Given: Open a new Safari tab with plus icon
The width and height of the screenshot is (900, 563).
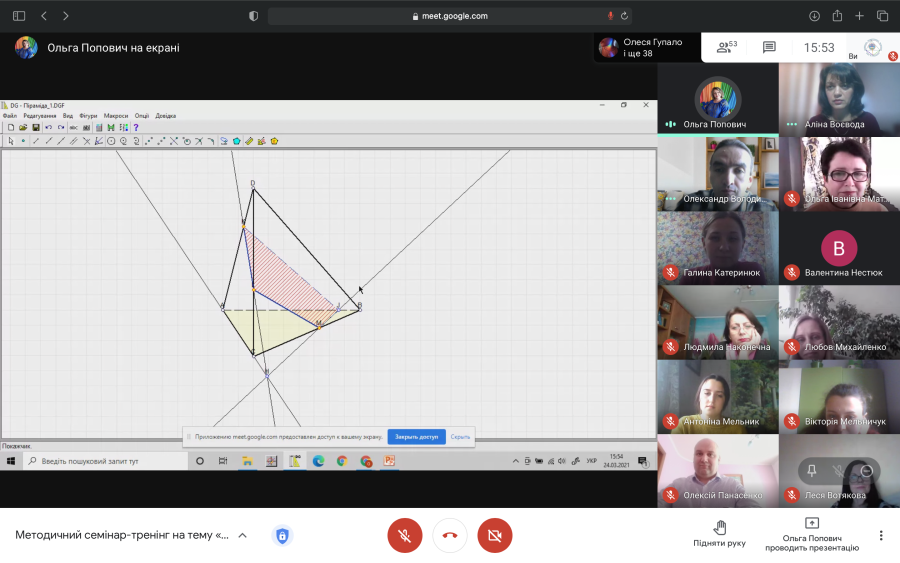Looking at the screenshot, I should pos(859,16).
